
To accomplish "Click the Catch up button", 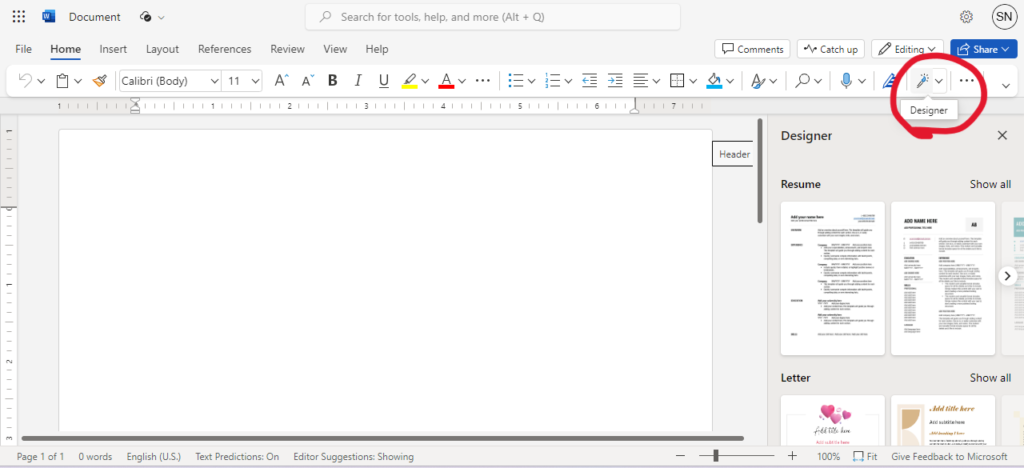I will coord(831,49).
